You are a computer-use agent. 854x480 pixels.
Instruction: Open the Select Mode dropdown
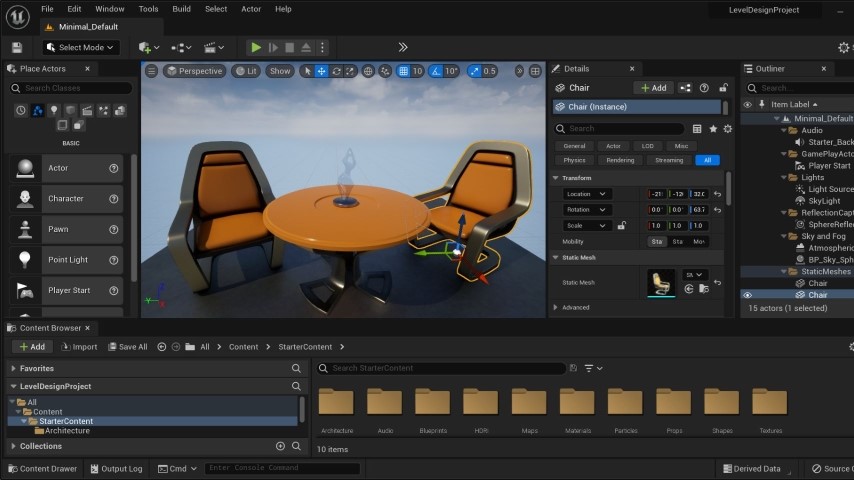click(82, 47)
